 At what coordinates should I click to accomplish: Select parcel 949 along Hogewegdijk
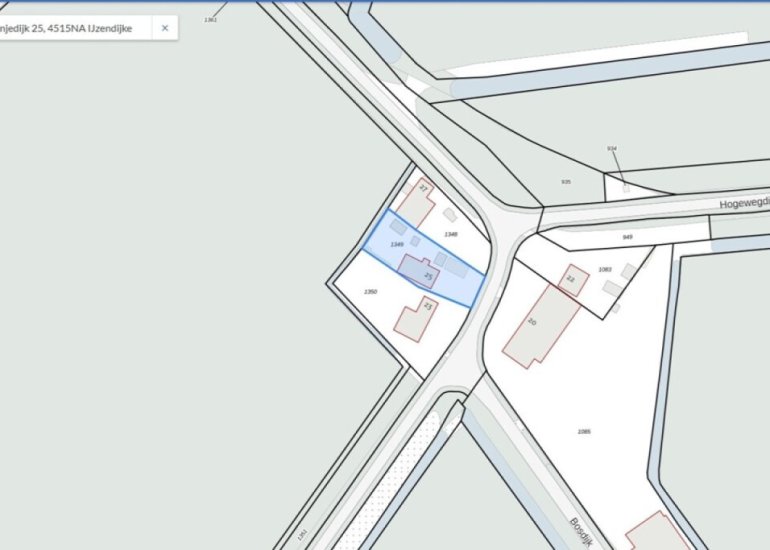click(x=628, y=237)
